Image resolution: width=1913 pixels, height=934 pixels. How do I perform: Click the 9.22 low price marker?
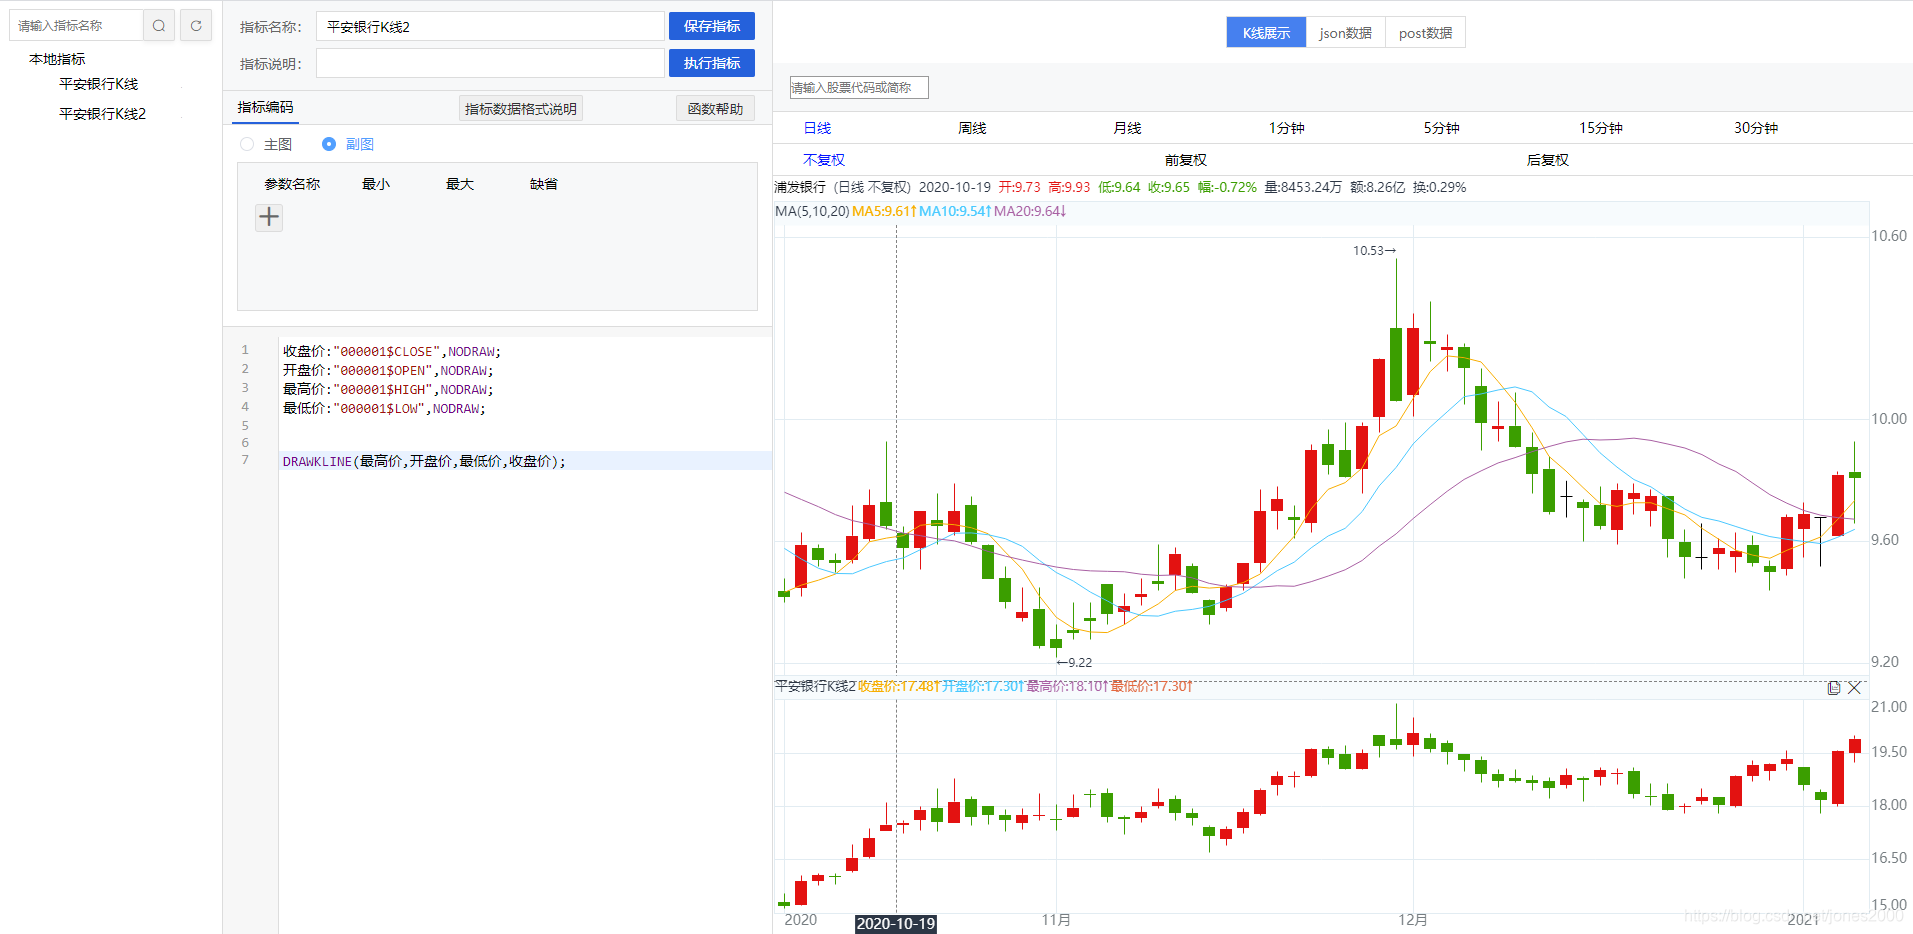(x=1074, y=663)
